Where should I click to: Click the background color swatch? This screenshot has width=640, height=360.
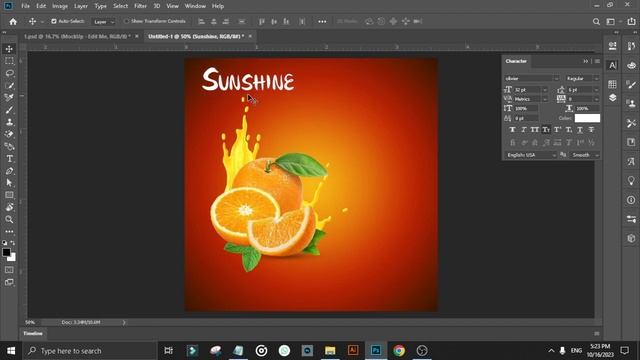point(13,258)
